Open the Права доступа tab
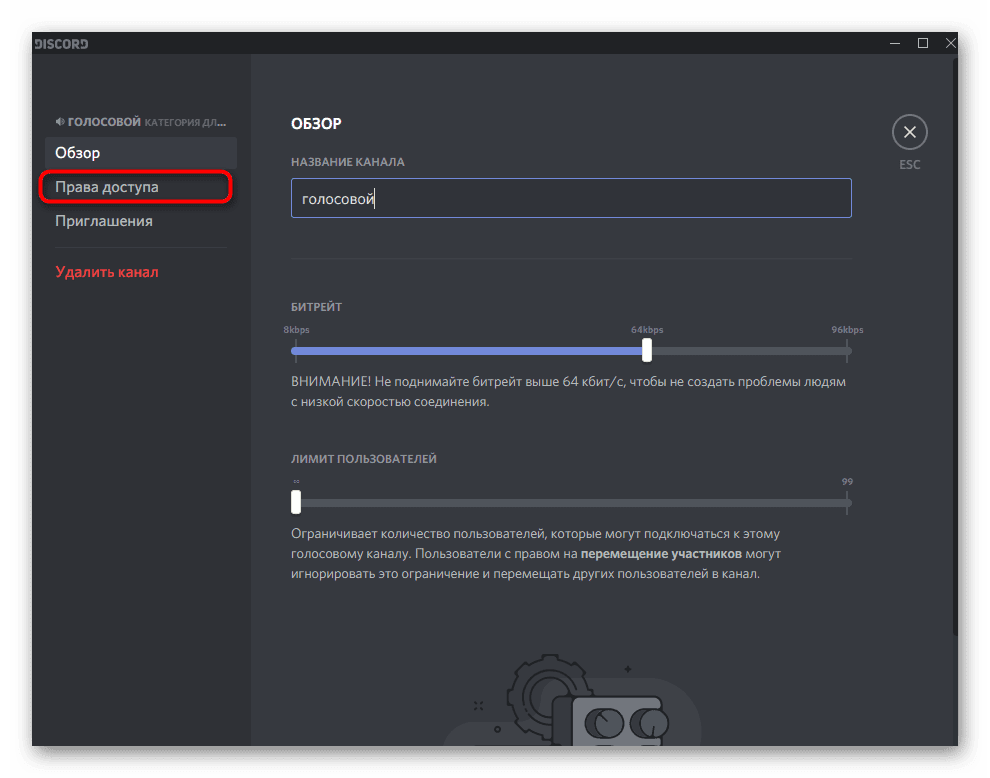Image resolution: width=990 pixels, height=778 pixels. click(x=136, y=187)
